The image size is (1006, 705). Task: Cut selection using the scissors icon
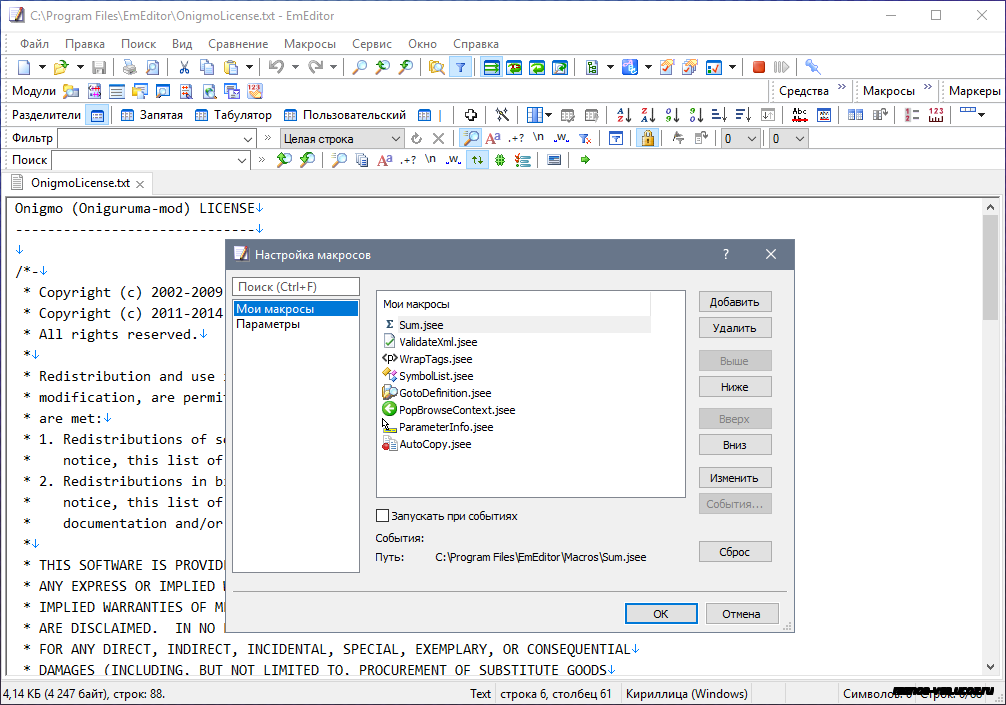(184, 67)
